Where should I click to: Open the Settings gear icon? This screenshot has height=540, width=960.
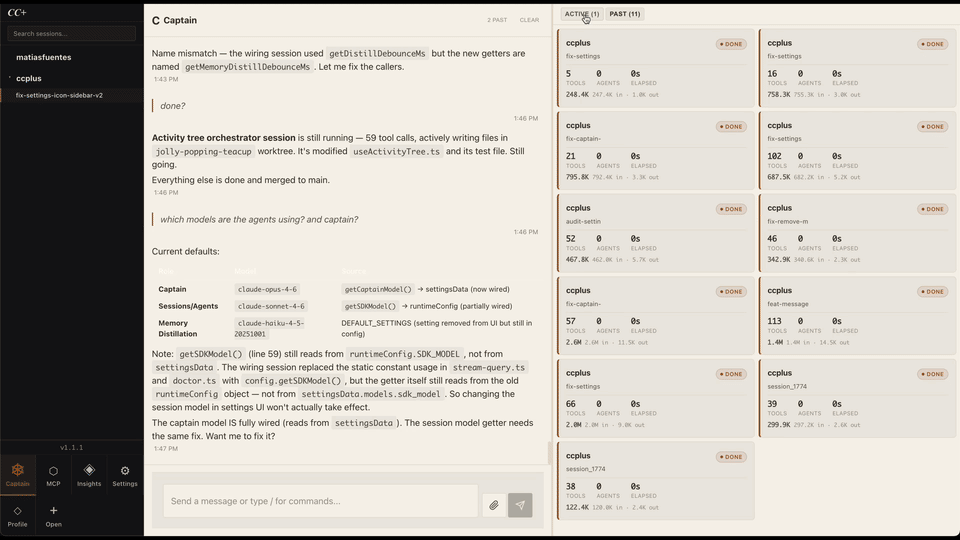click(x=125, y=471)
